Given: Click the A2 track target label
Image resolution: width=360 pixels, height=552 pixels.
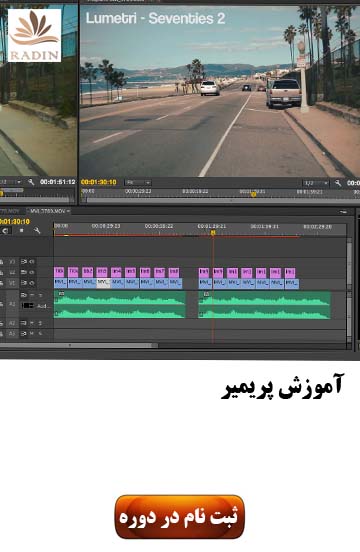Looking at the screenshot, I should click(x=12, y=323).
